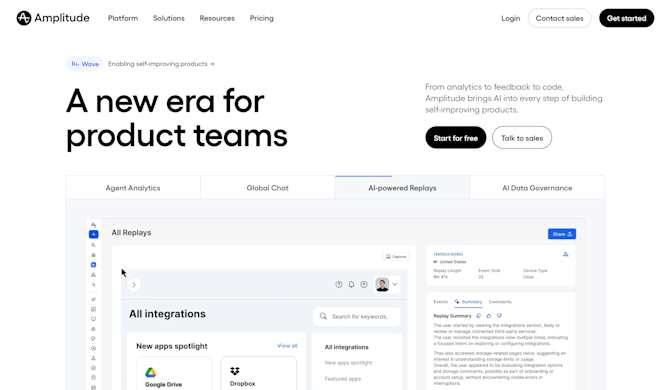The image size is (672, 390).
Task: Click the blue replay session ID link
Action: pyautogui.click(x=448, y=254)
